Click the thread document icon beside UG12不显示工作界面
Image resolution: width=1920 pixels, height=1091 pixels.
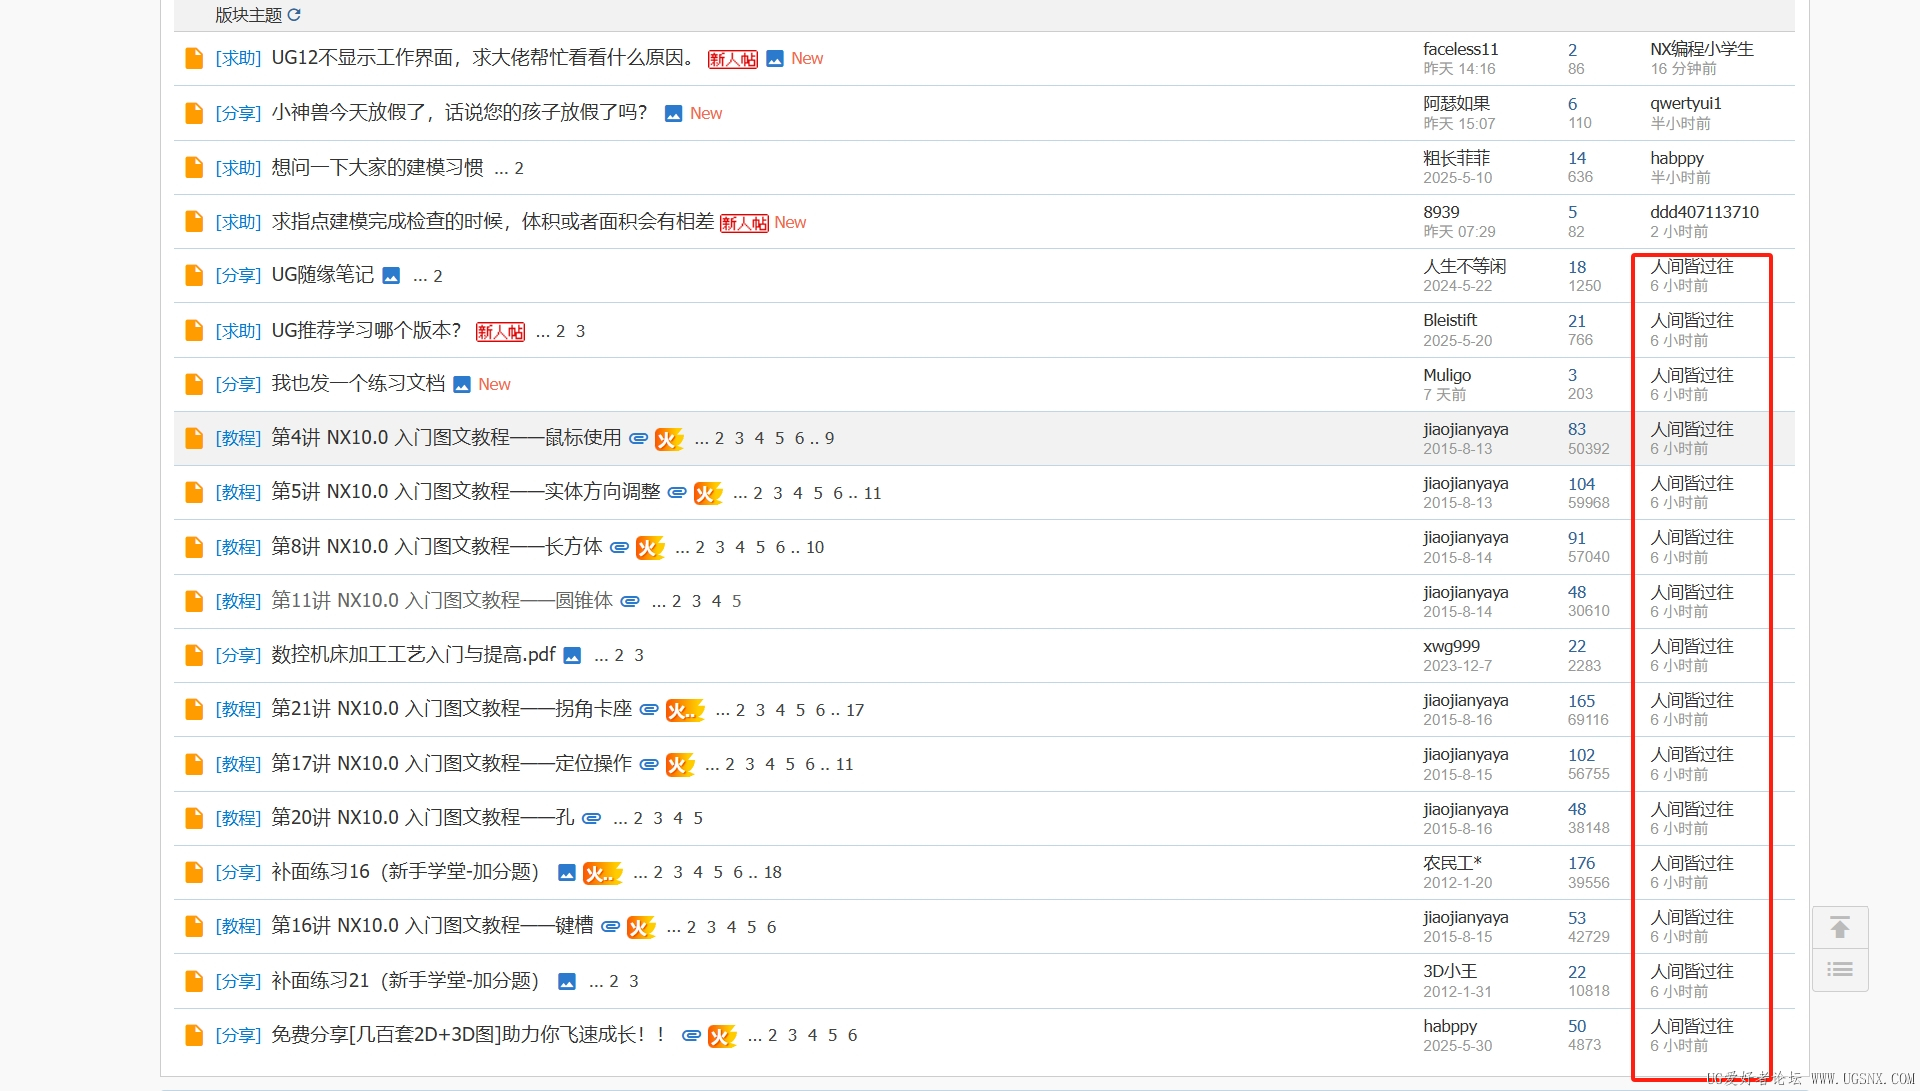(x=194, y=58)
